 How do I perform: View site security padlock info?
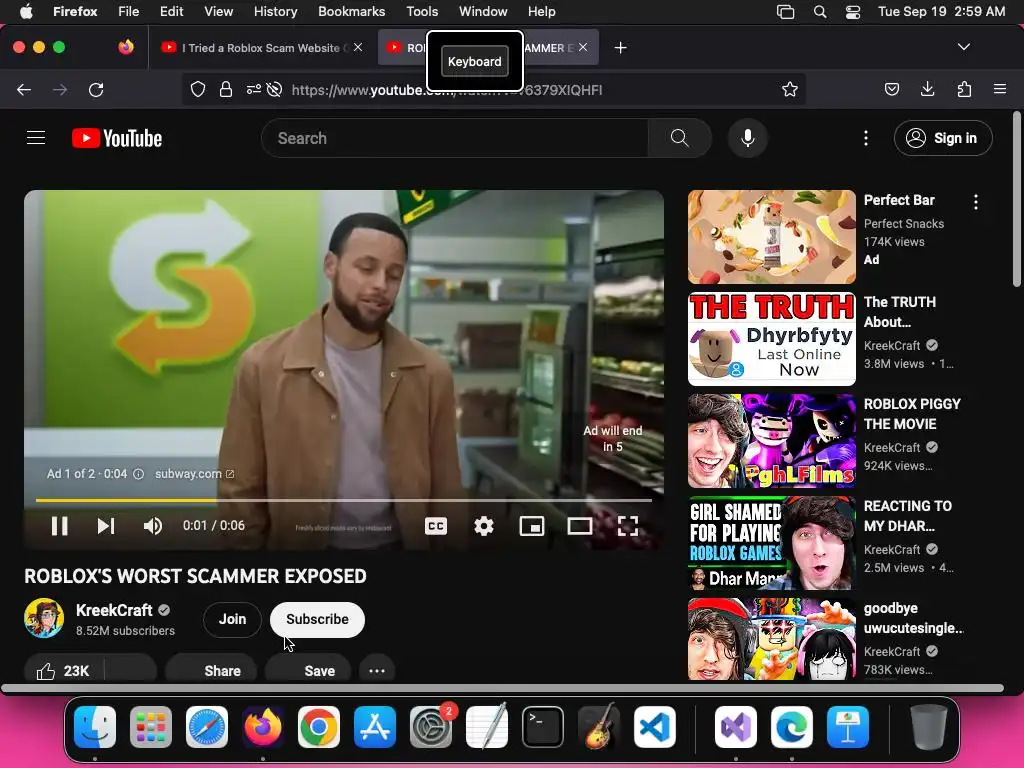point(226,89)
